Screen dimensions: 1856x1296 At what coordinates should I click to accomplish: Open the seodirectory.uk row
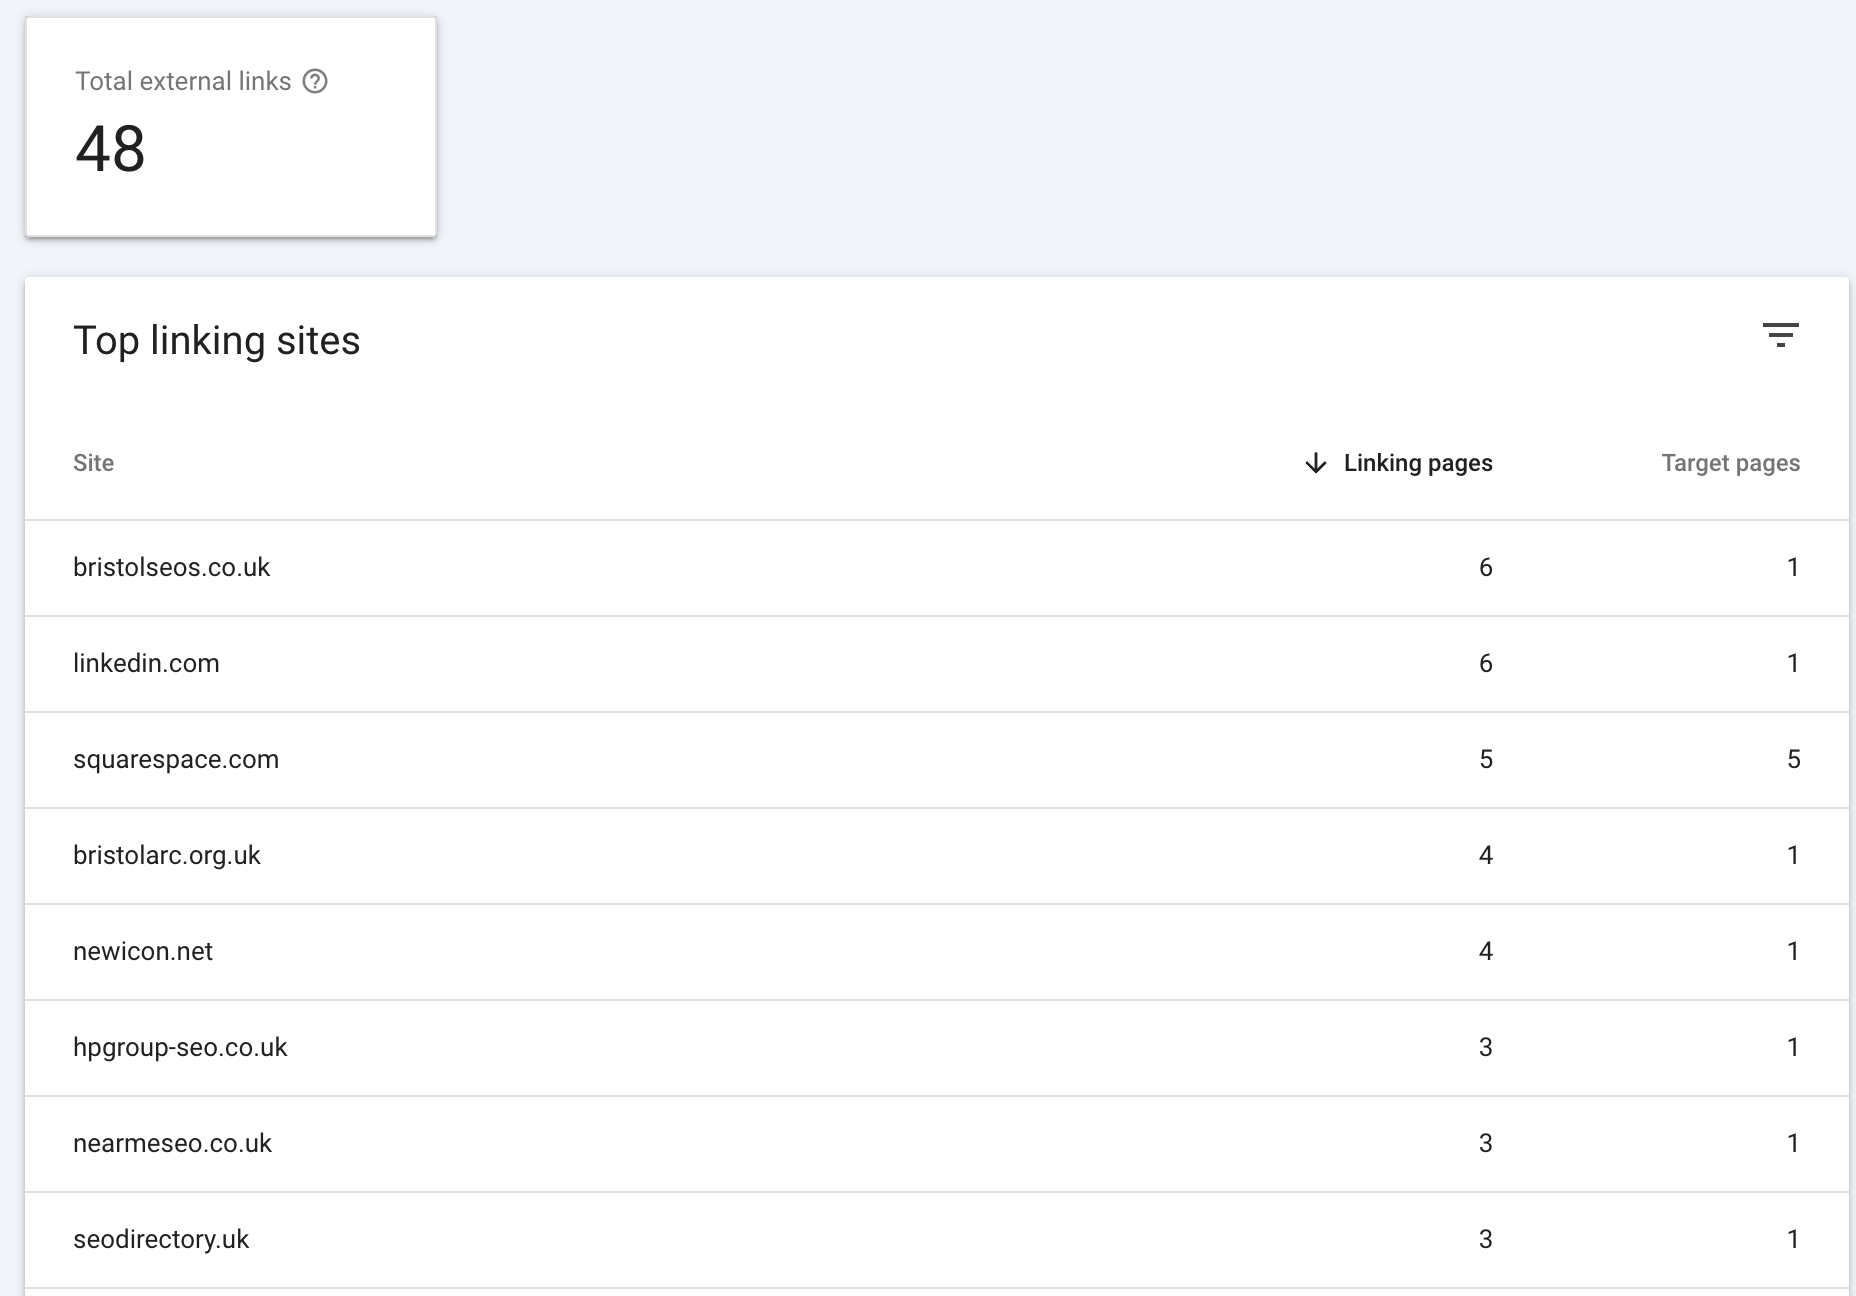click(936, 1240)
